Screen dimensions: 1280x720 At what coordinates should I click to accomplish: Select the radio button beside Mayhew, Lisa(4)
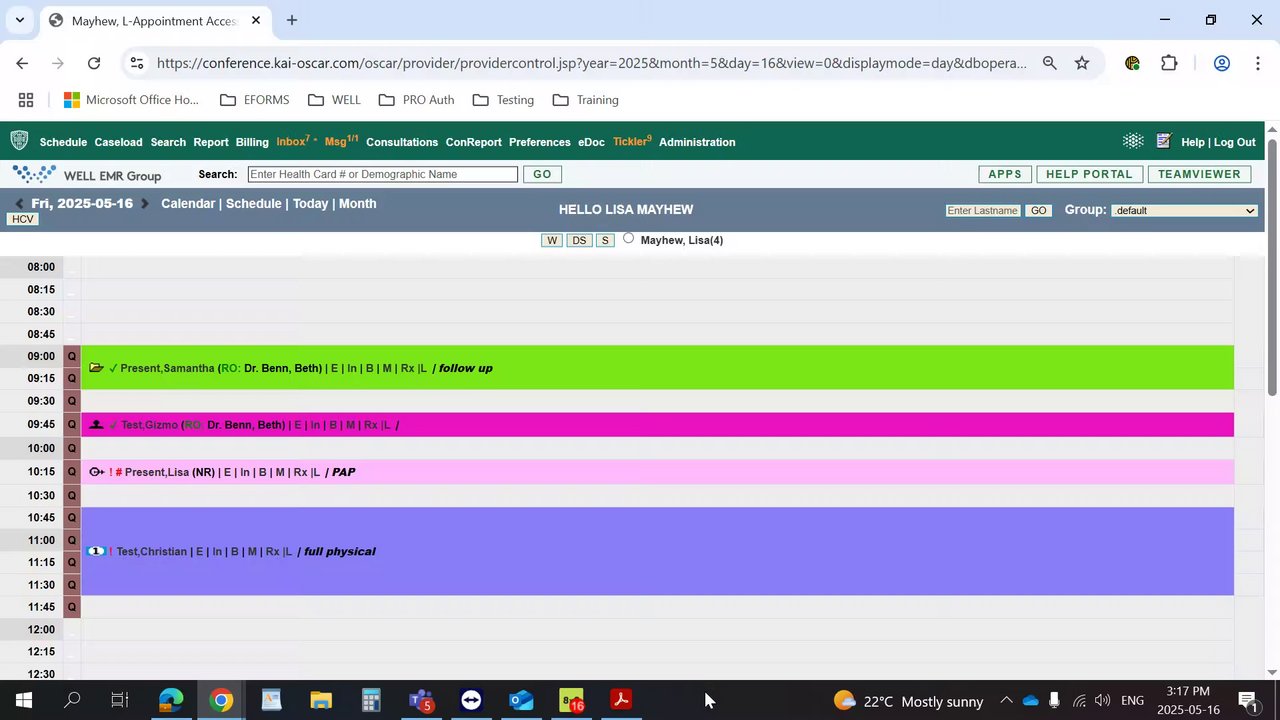pos(628,238)
